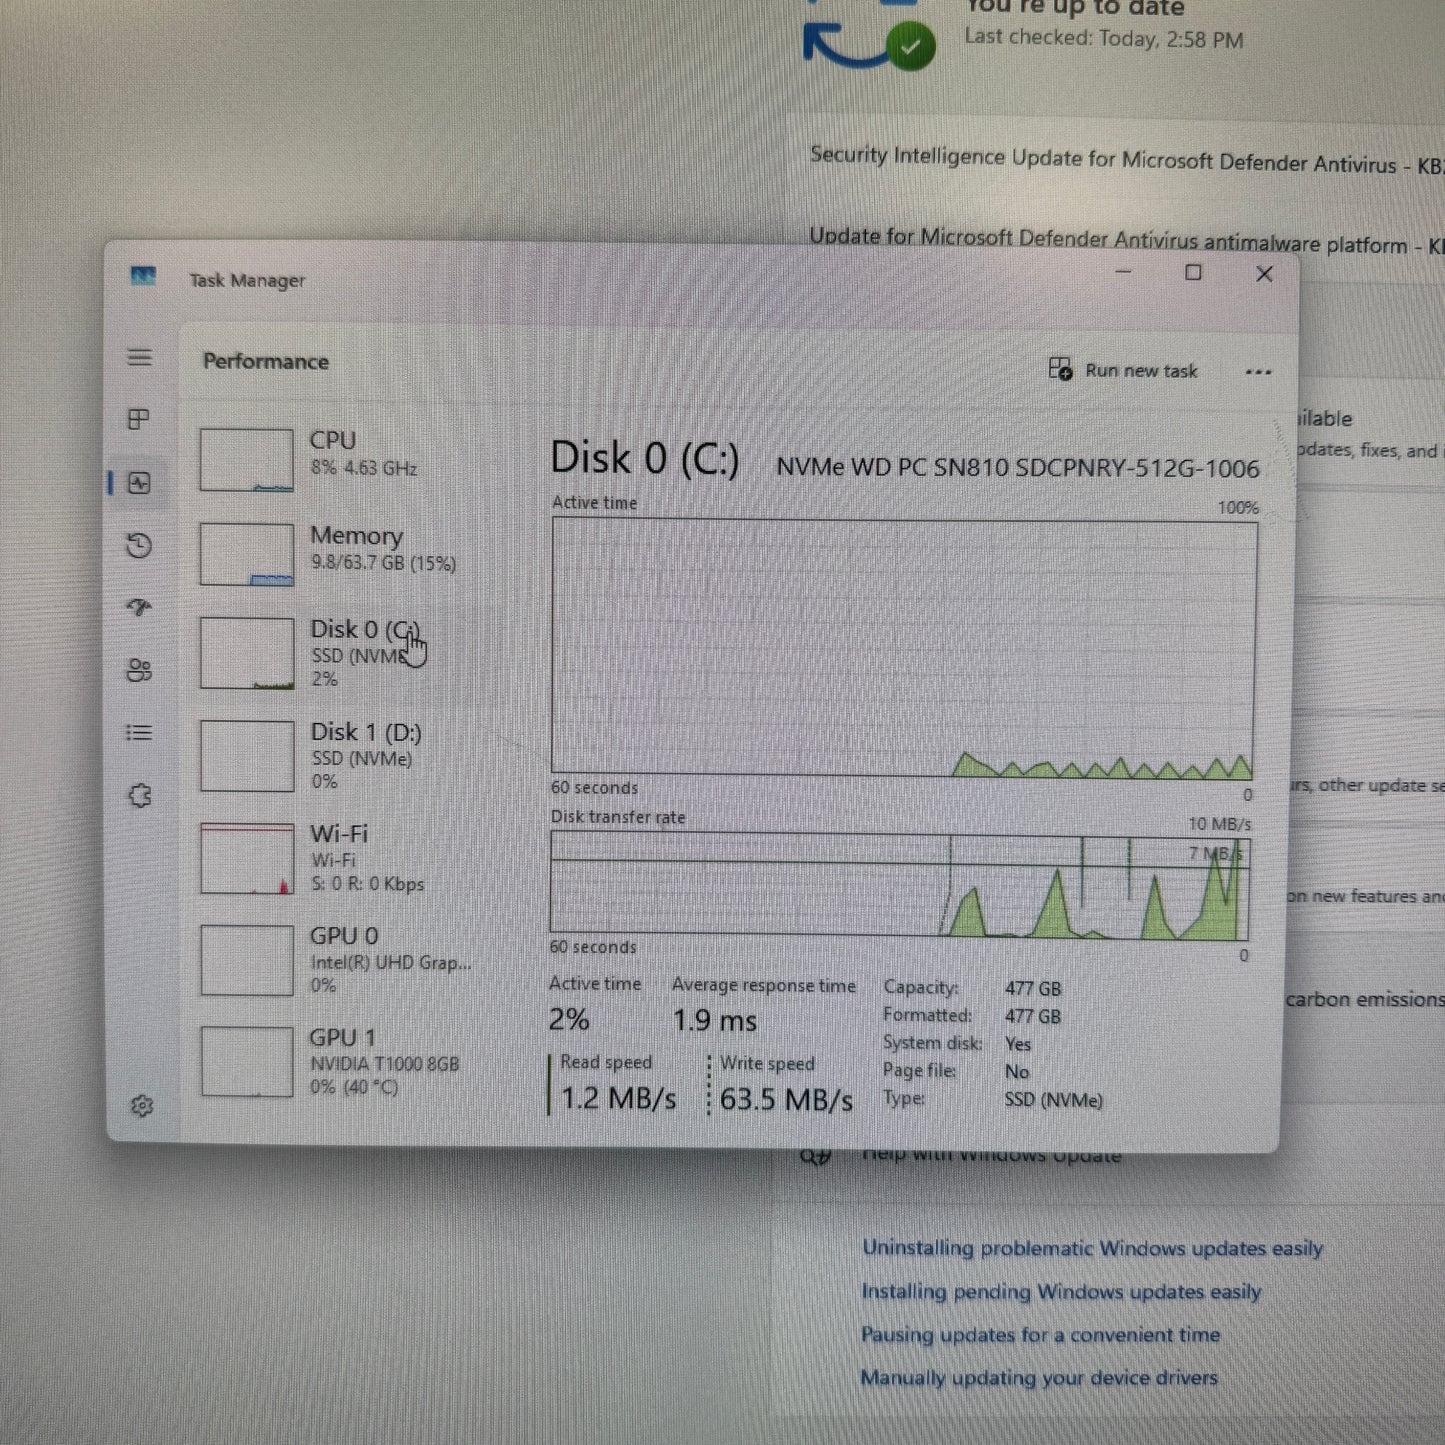Click the Task Manager app icon in title bar
This screenshot has height=1445, width=1445.
coord(143,276)
